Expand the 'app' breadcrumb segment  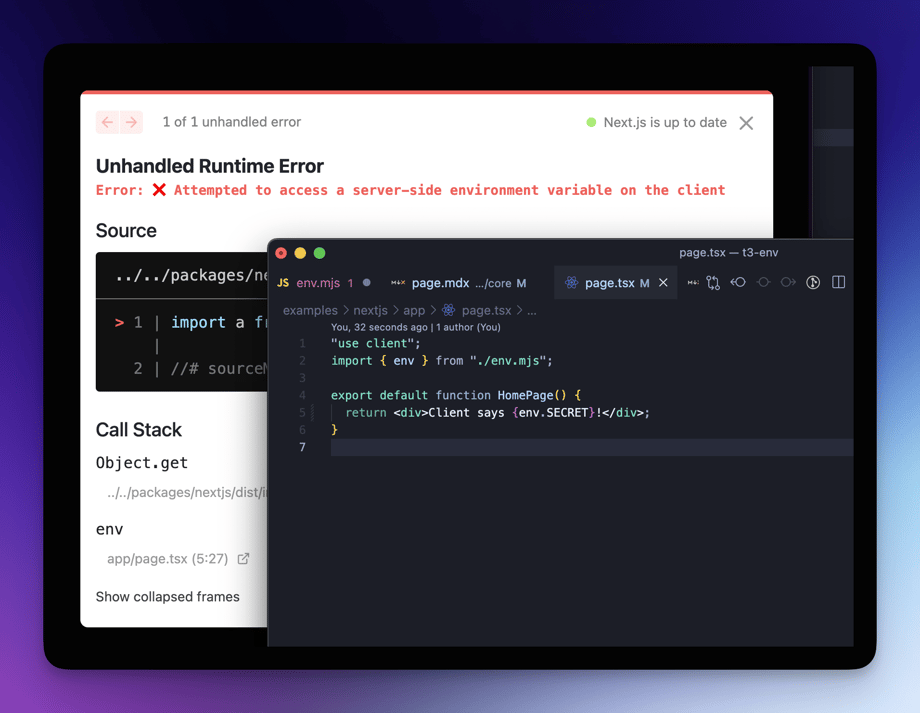[414, 311]
